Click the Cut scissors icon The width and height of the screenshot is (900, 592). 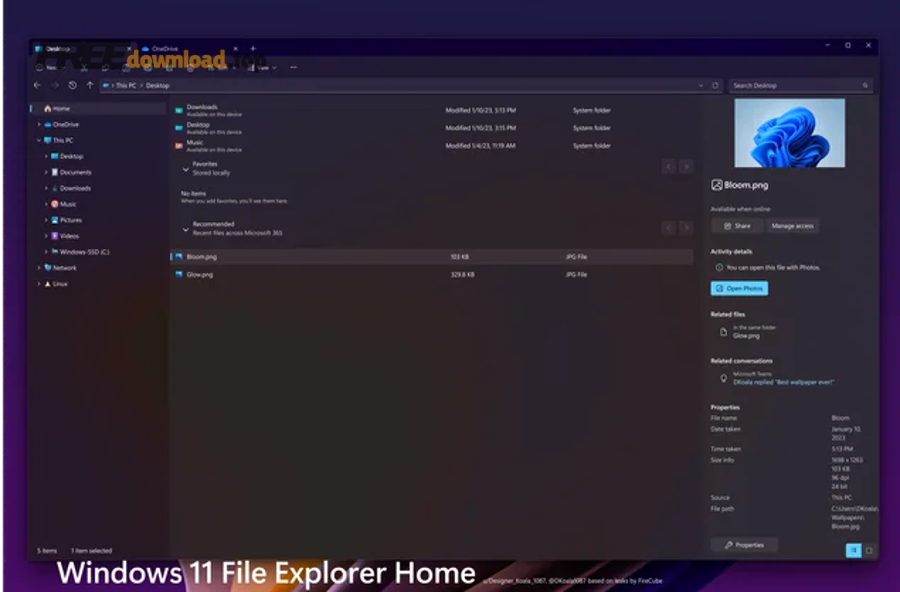84,68
